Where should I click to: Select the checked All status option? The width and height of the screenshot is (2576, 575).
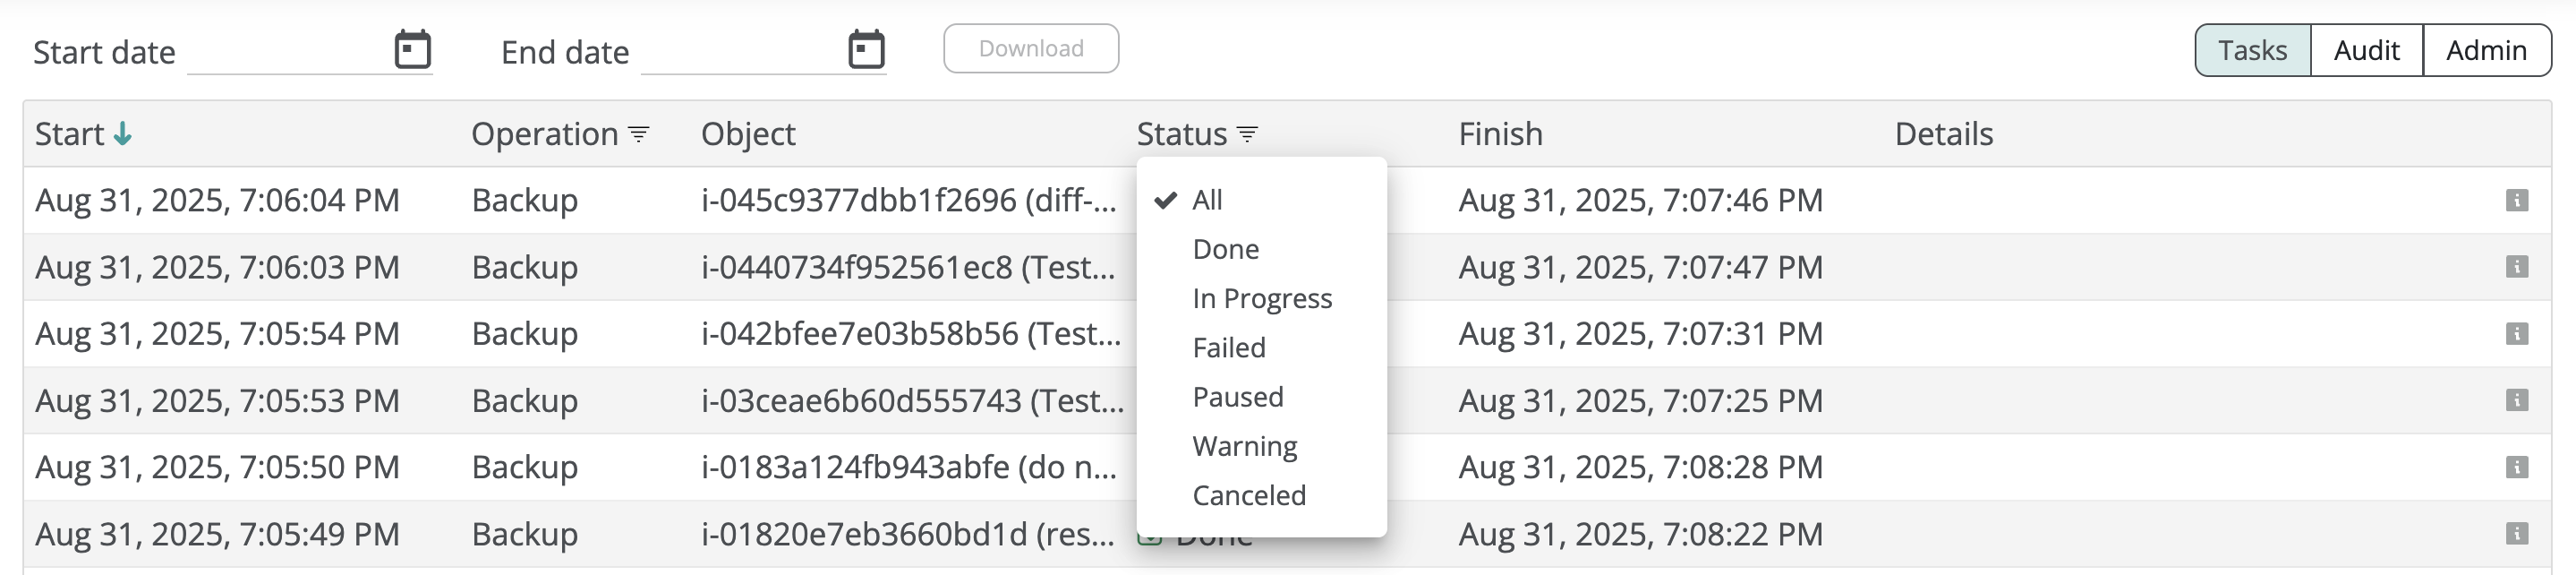(1207, 200)
